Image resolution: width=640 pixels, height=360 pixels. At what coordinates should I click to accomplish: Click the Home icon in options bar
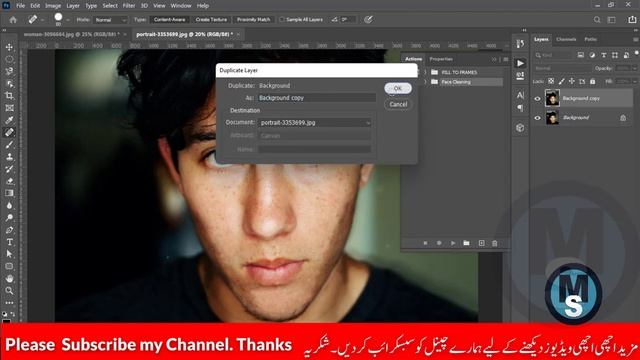[x=13, y=20]
